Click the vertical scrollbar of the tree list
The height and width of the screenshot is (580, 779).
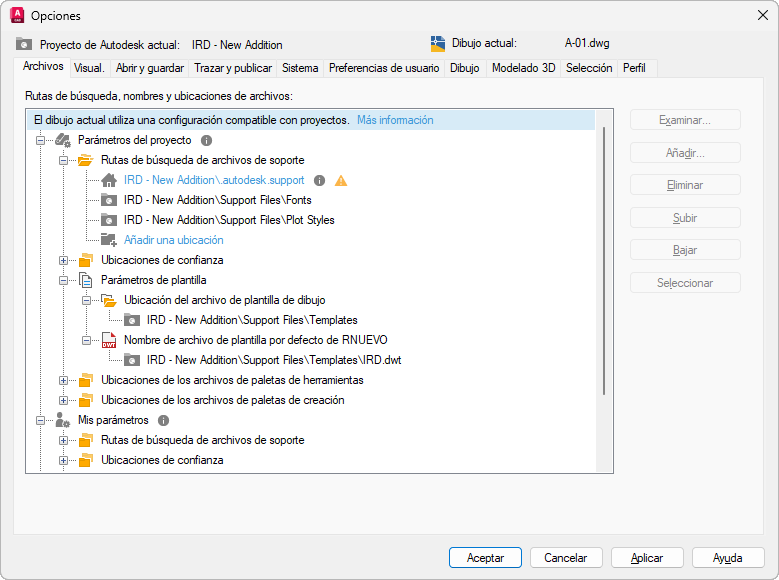tap(604, 261)
